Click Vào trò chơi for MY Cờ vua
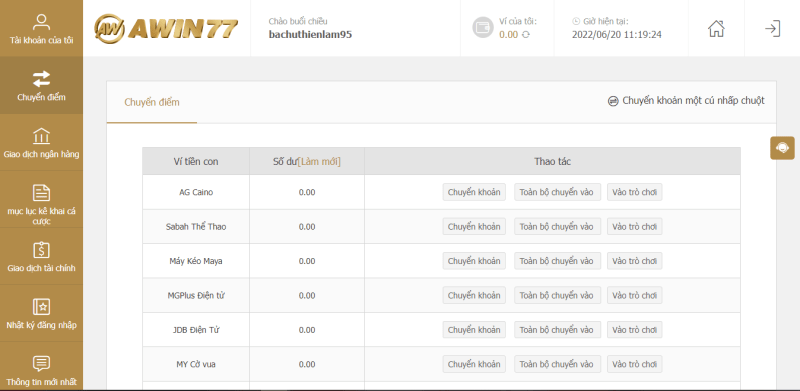 pos(634,364)
